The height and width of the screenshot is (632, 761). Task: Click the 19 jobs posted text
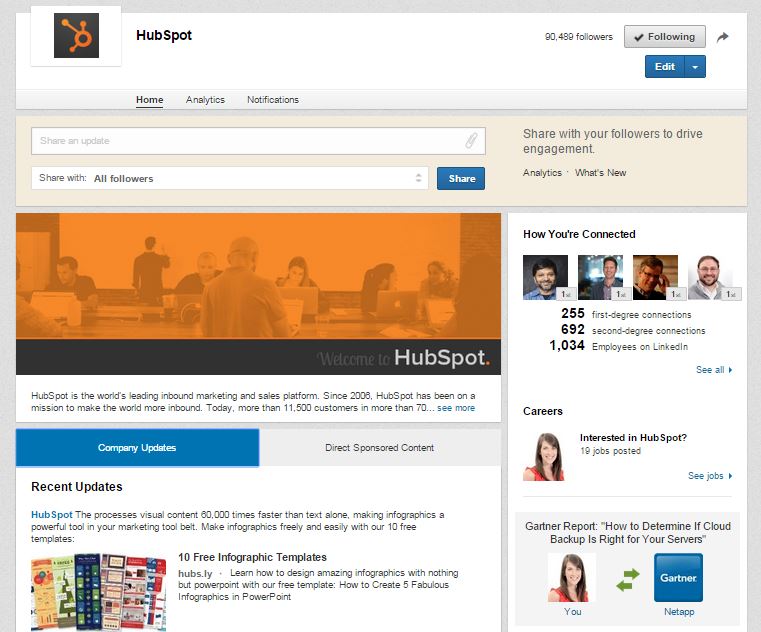pos(611,451)
